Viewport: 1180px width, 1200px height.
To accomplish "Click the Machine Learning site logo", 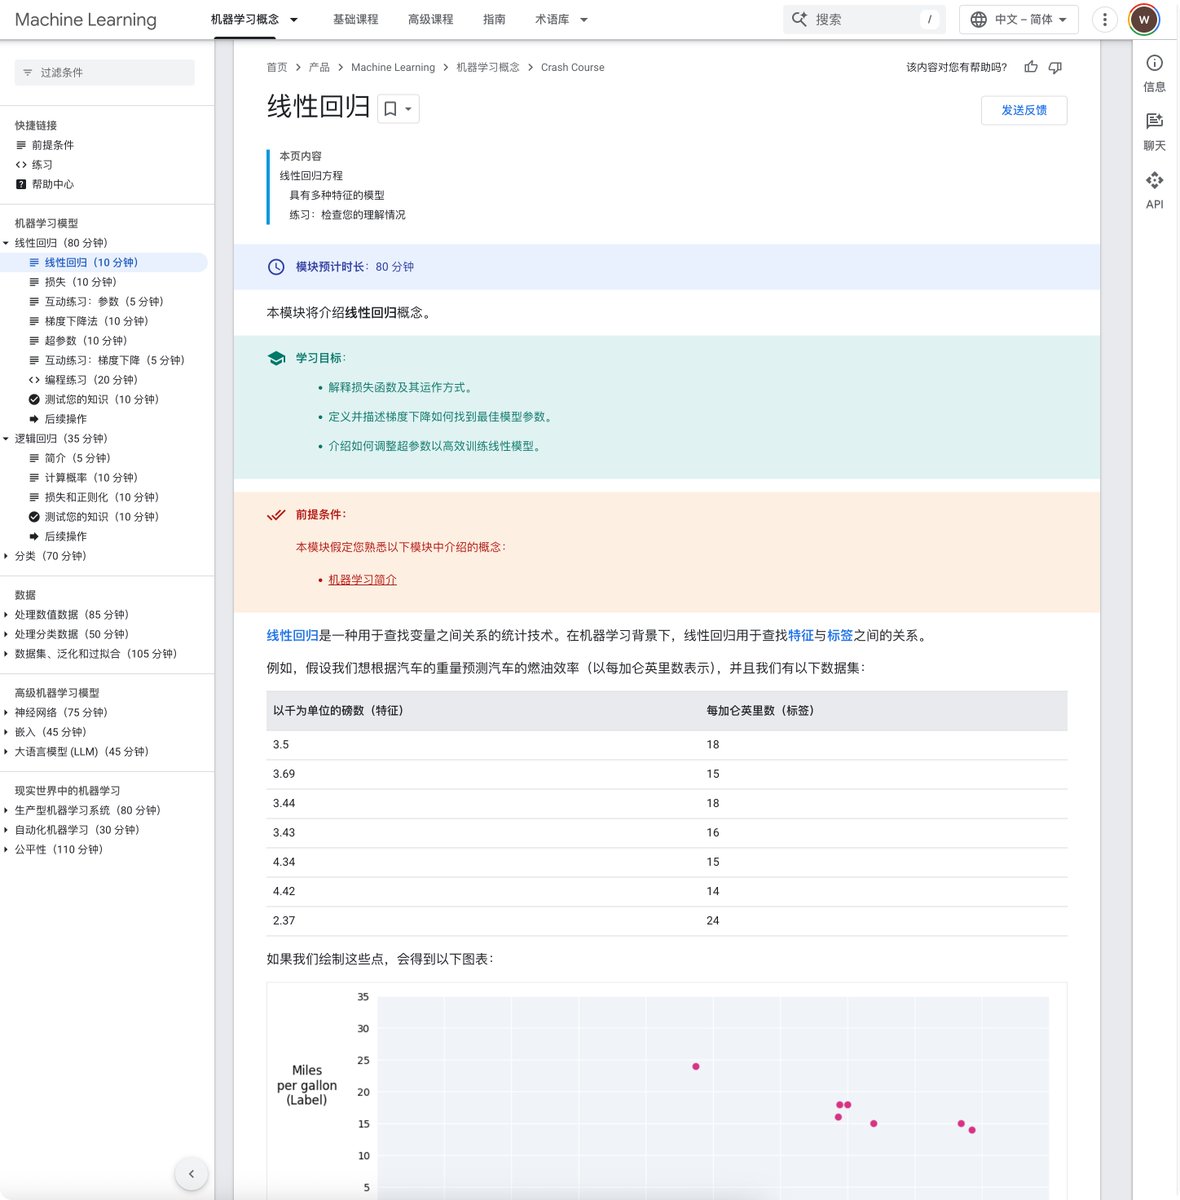I will 86,19.
